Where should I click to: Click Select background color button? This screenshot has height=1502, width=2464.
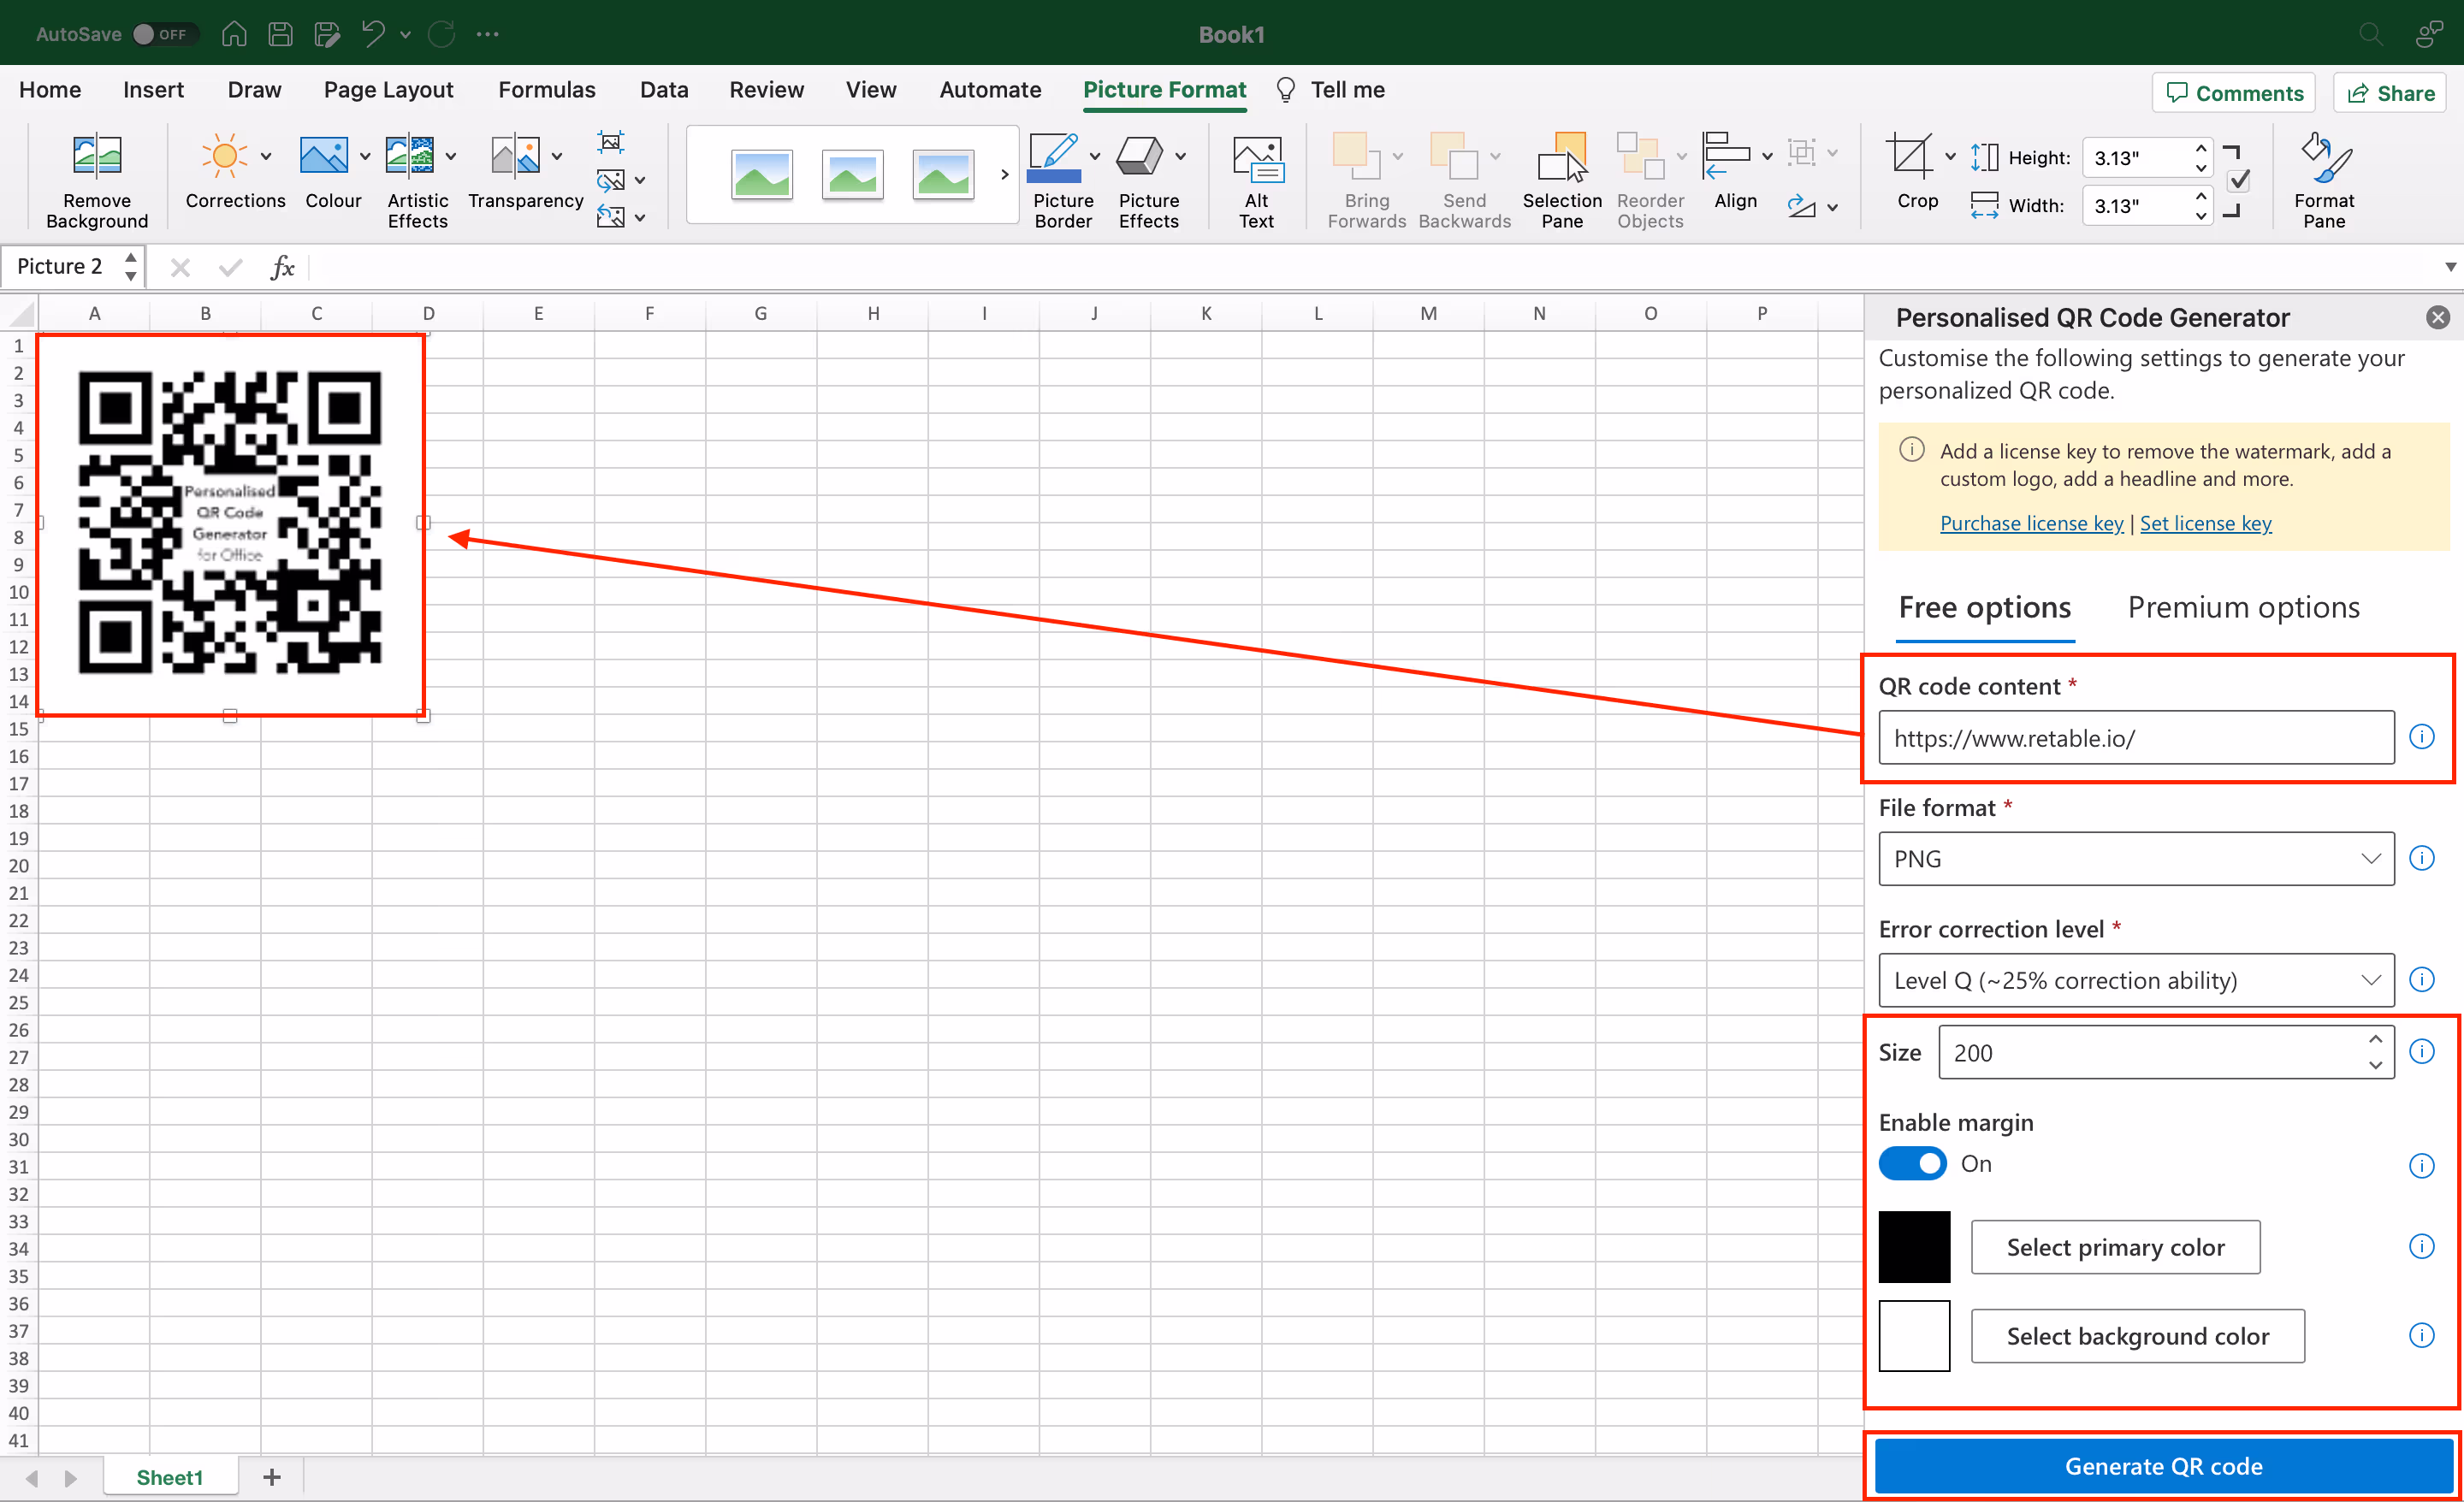(x=2137, y=1336)
